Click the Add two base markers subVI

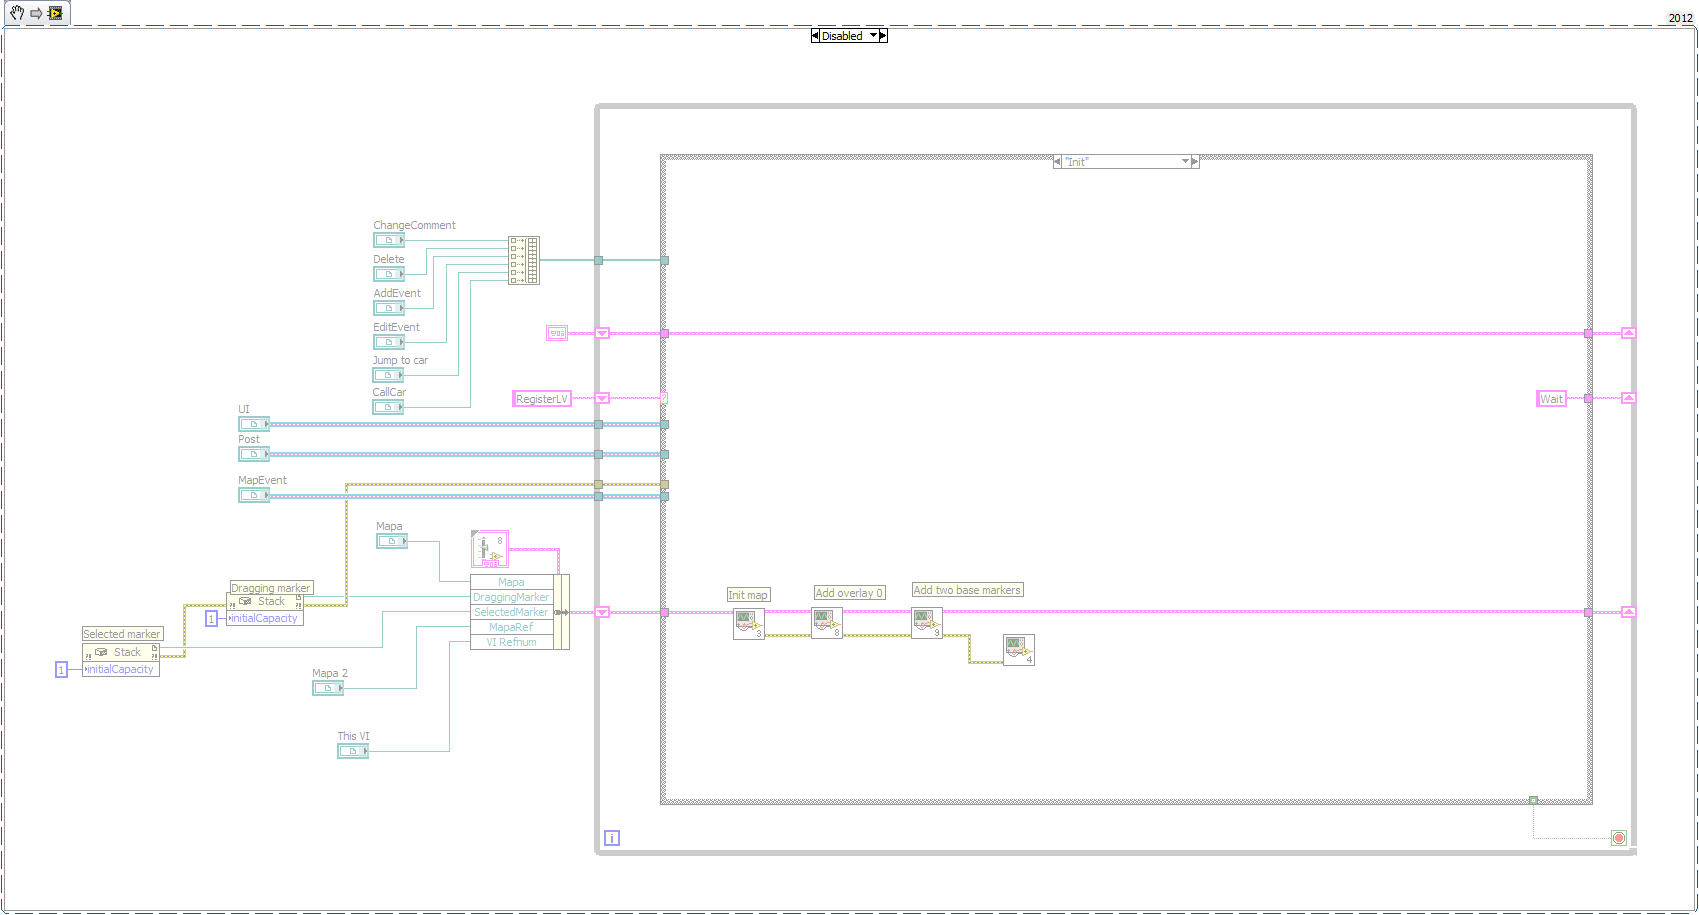pos(927,622)
